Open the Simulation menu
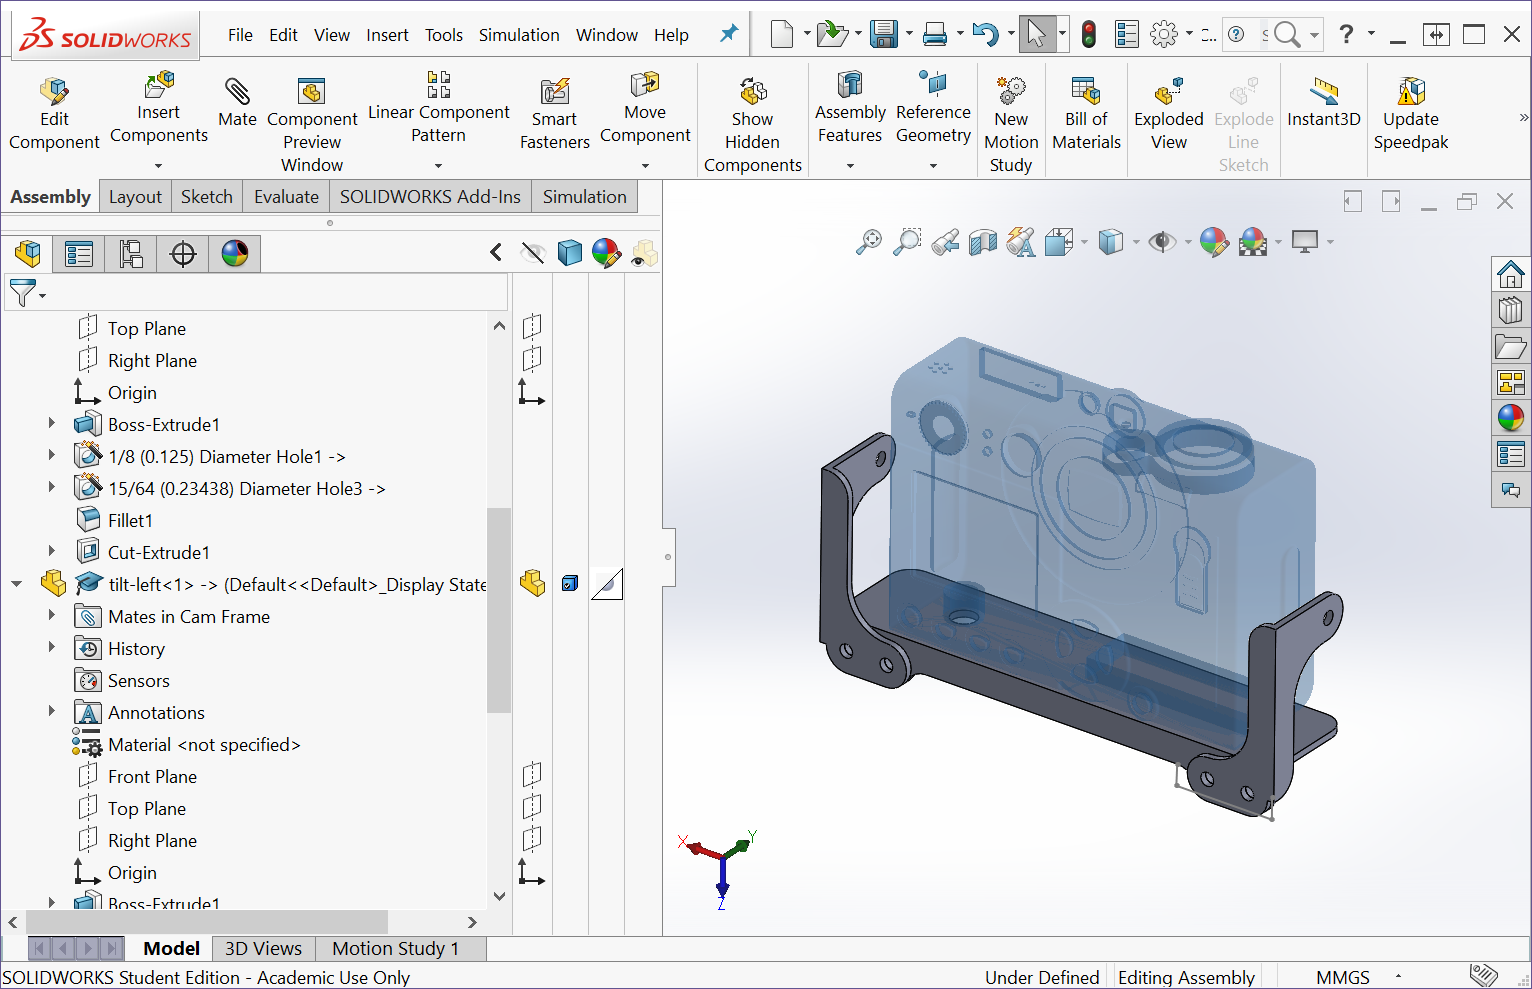This screenshot has height=989, width=1532. (519, 35)
